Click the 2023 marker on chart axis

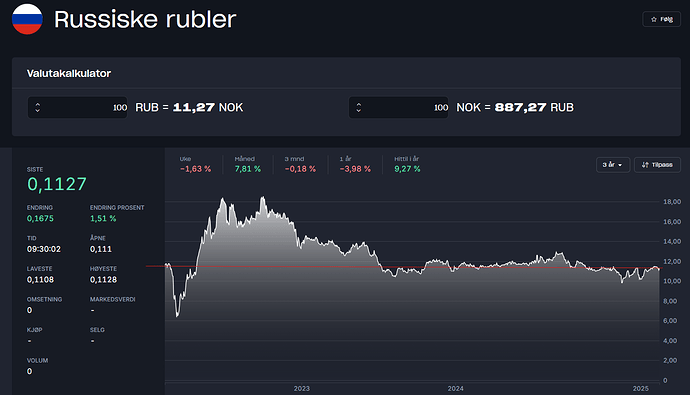[302, 388]
